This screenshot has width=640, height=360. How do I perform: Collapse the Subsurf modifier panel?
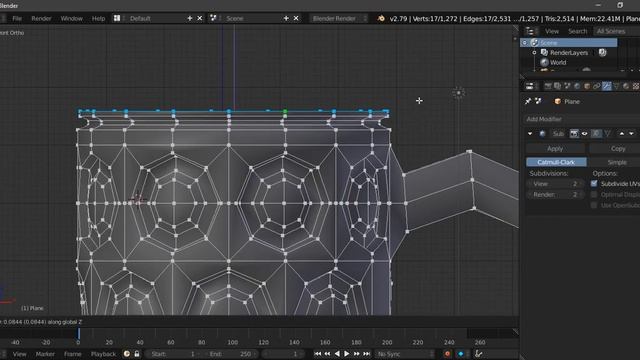coord(530,133)
